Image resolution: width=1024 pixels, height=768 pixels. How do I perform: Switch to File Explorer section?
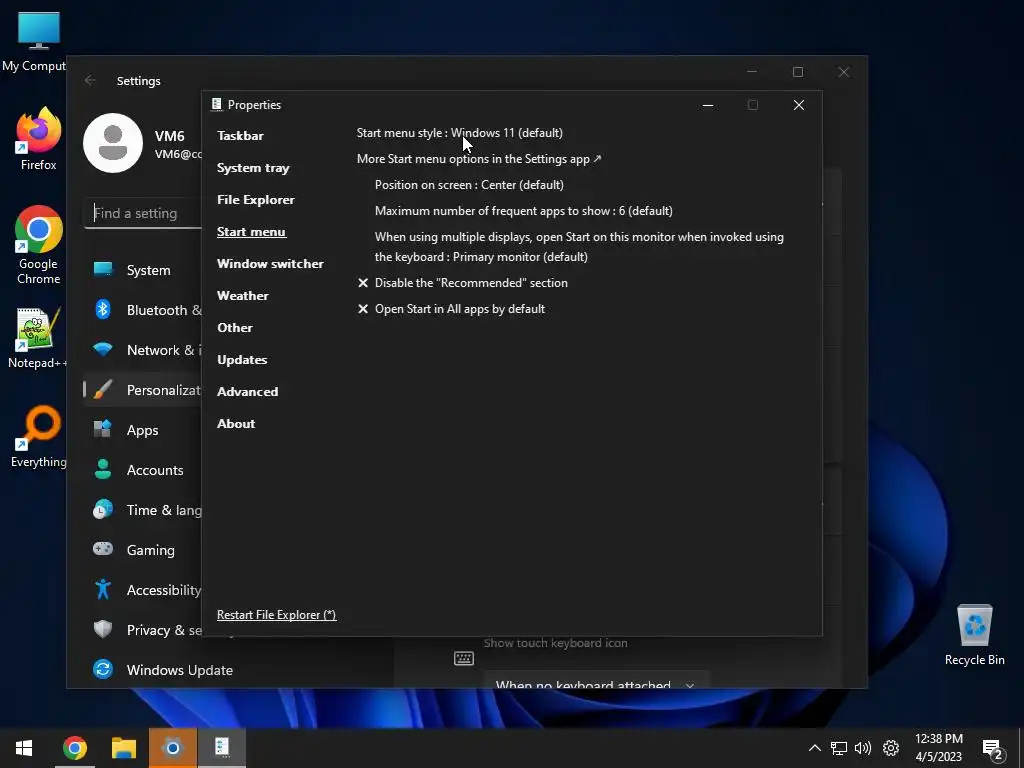[255, 200]
